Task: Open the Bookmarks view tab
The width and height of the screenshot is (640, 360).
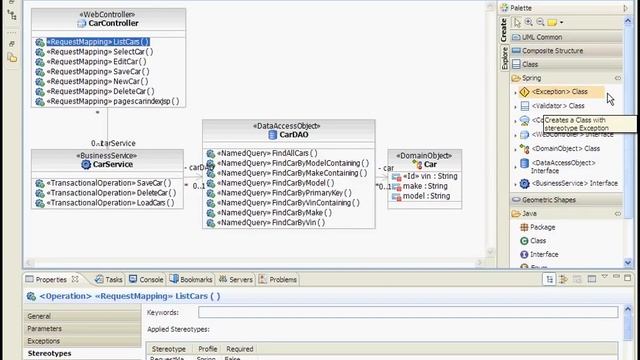Action: click(191, 280)
